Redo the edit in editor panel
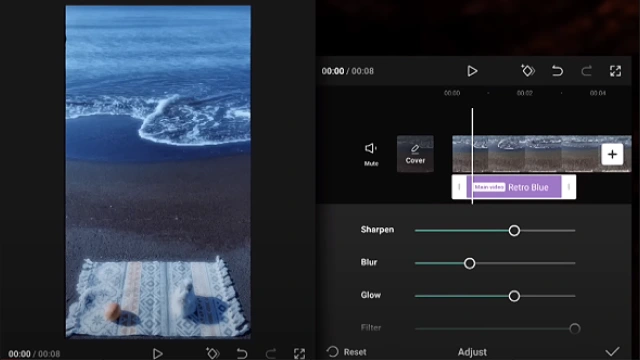 (x=587, y=71)
